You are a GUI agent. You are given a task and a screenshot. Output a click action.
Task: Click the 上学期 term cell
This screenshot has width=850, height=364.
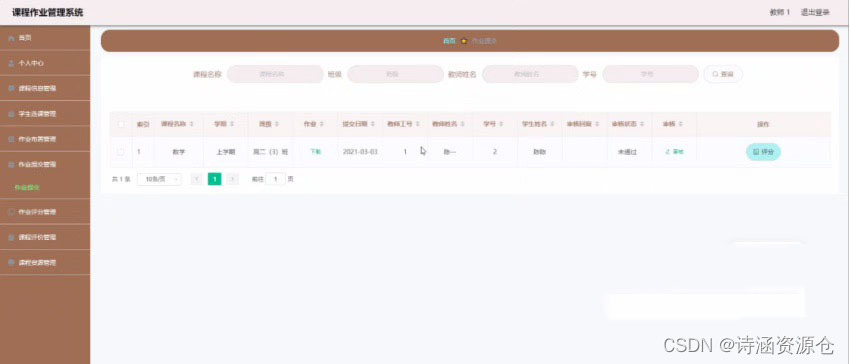[x=226, y=152]
